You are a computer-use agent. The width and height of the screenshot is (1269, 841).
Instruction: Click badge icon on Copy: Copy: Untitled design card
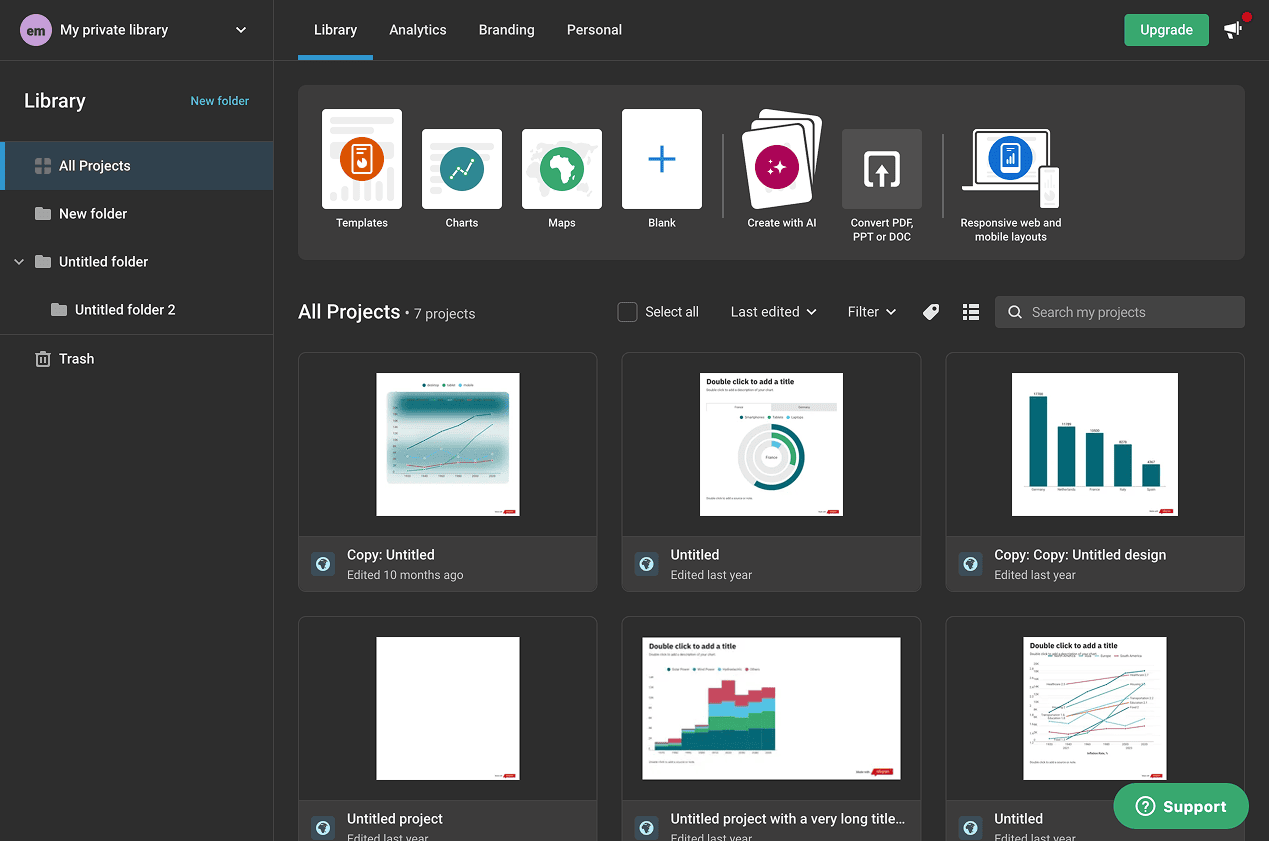971,564
